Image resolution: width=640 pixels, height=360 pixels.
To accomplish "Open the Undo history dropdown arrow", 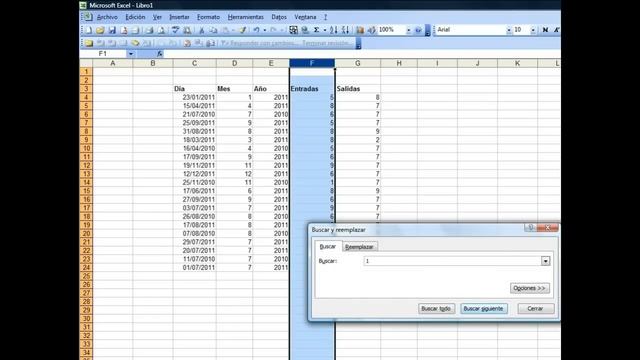I will coord(264,30).
